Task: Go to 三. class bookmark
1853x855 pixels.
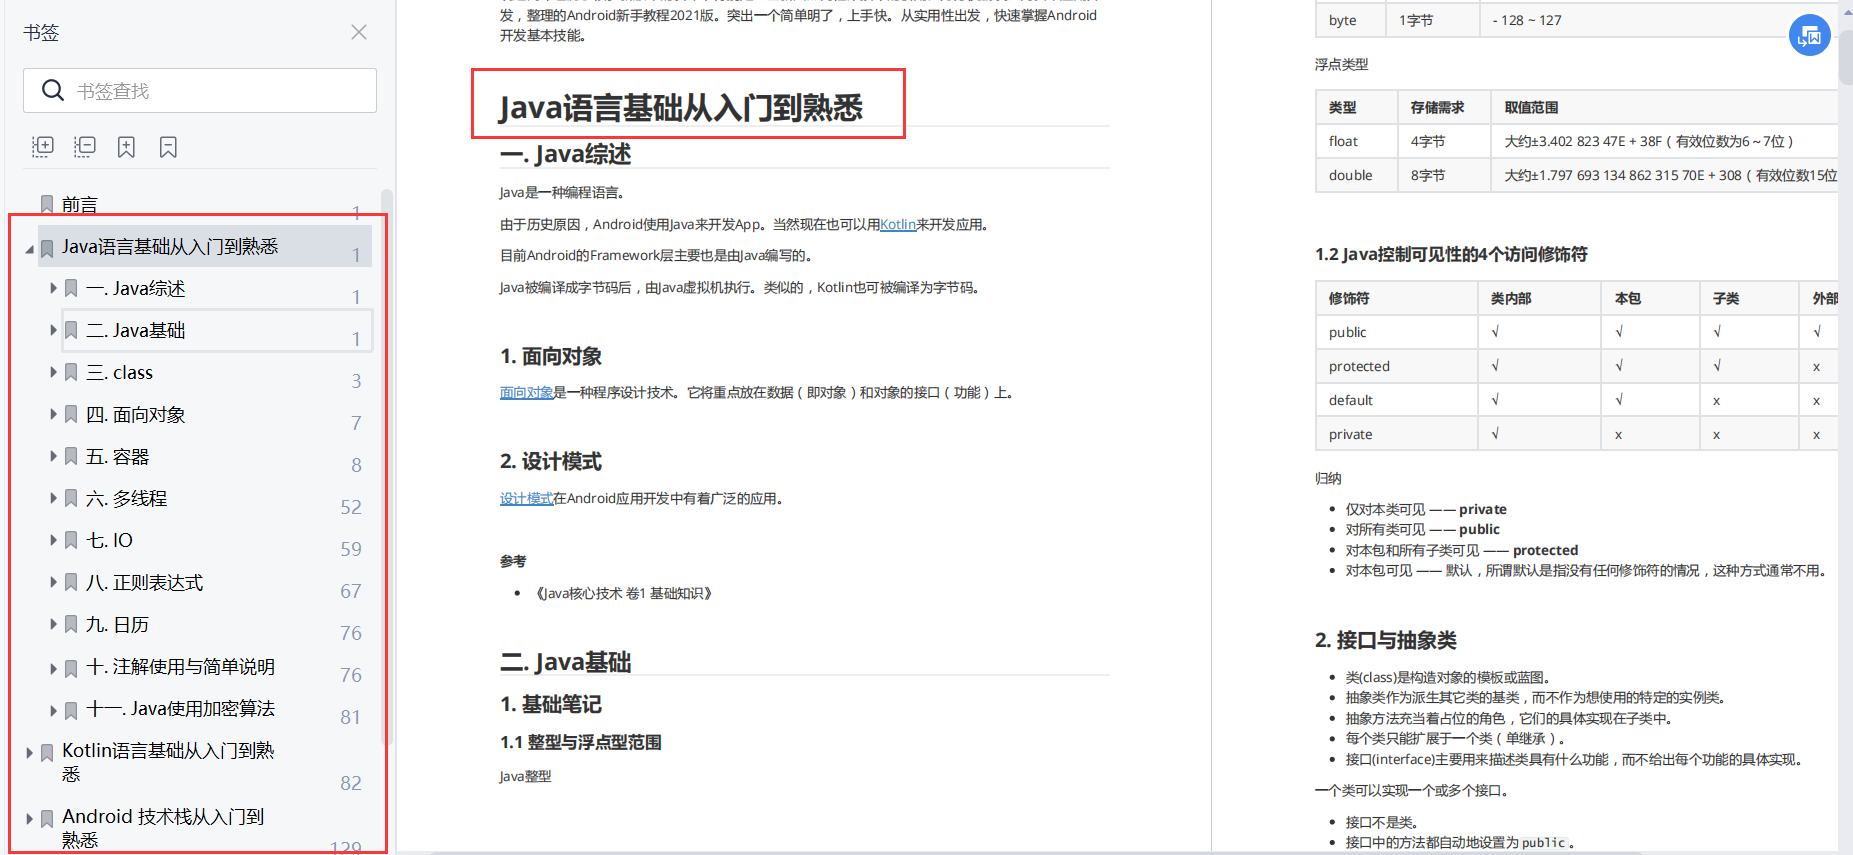Action: pyautogui.click(x=119, y=373)
